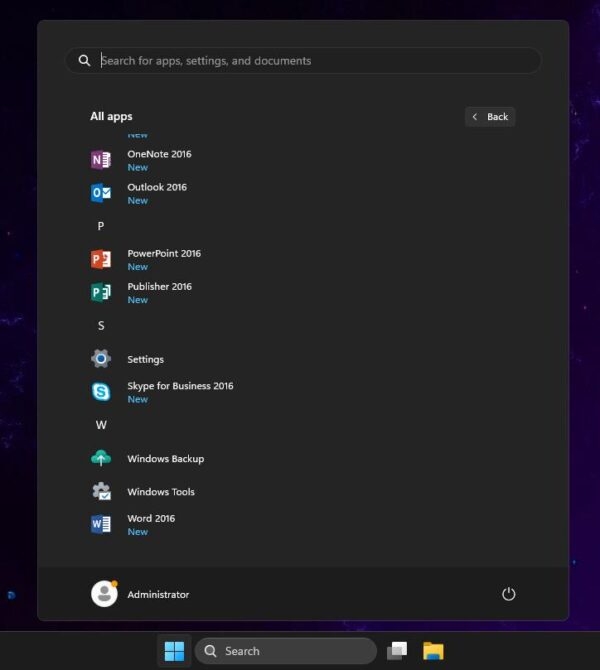Image resolution: width=600 pixels, height=670 pixels.
Task: Click the power button icon
Action: (508, 594)
